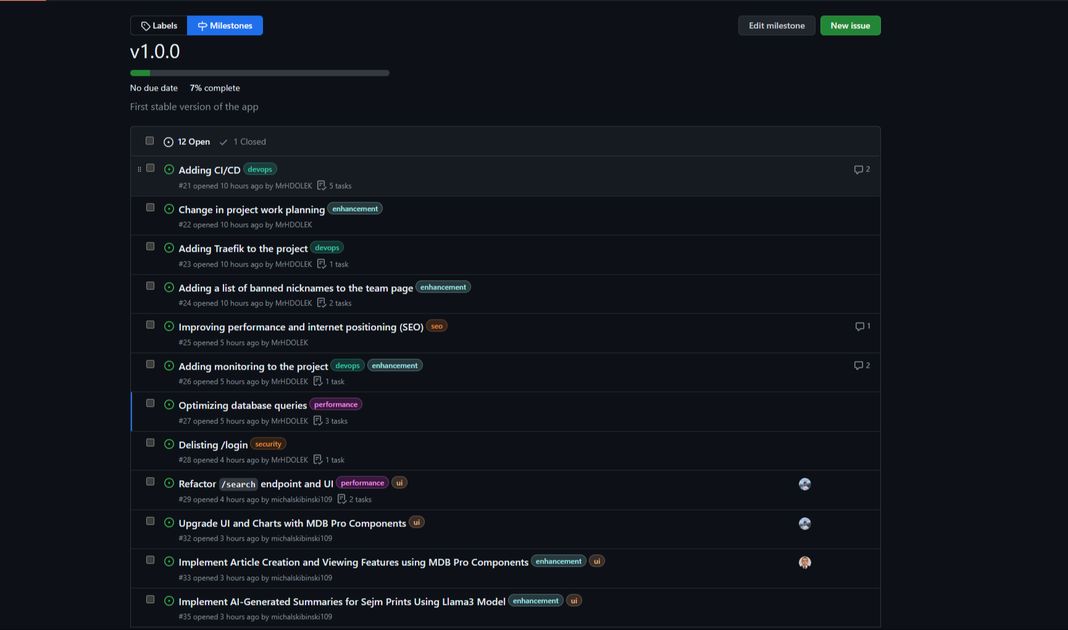Show the 1 Closed issues list
1068x630 pixels.
(243, 142)
